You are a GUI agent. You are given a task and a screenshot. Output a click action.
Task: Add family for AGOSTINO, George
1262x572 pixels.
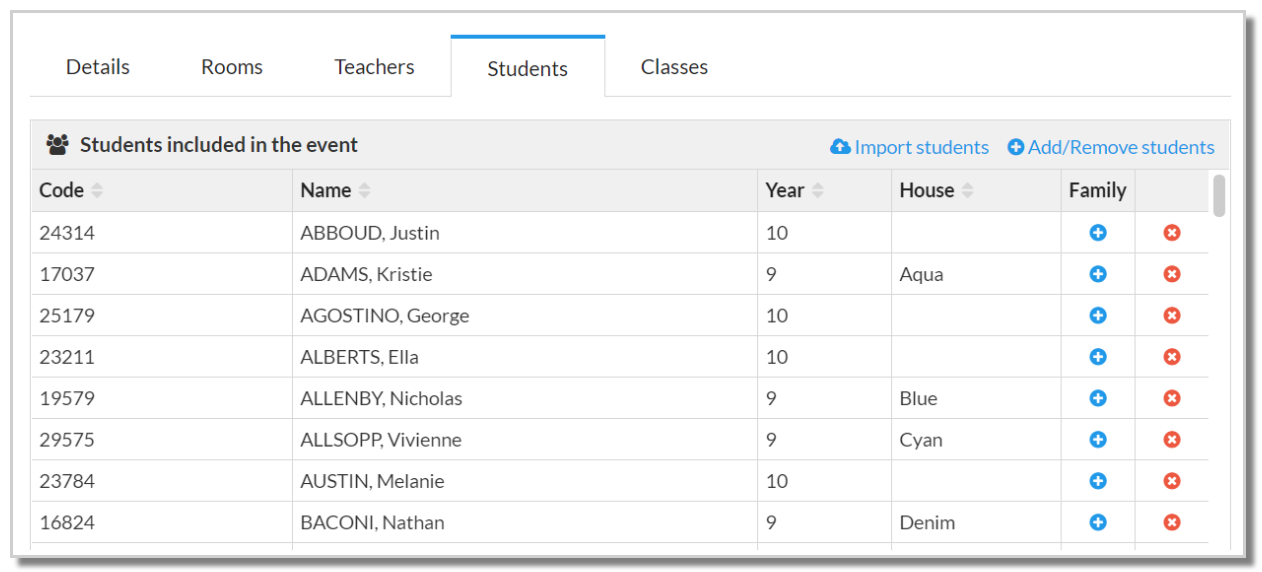pyautogui.click(x=1098, y=315)
